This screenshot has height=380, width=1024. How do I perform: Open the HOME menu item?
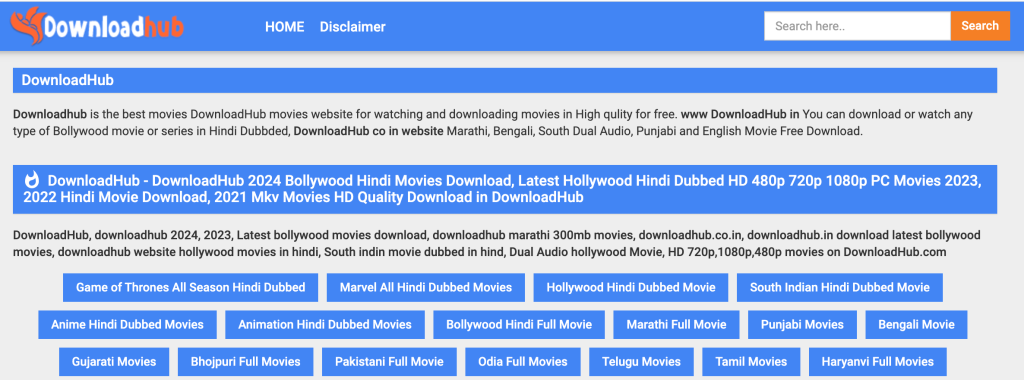click(x=285, y=27)
